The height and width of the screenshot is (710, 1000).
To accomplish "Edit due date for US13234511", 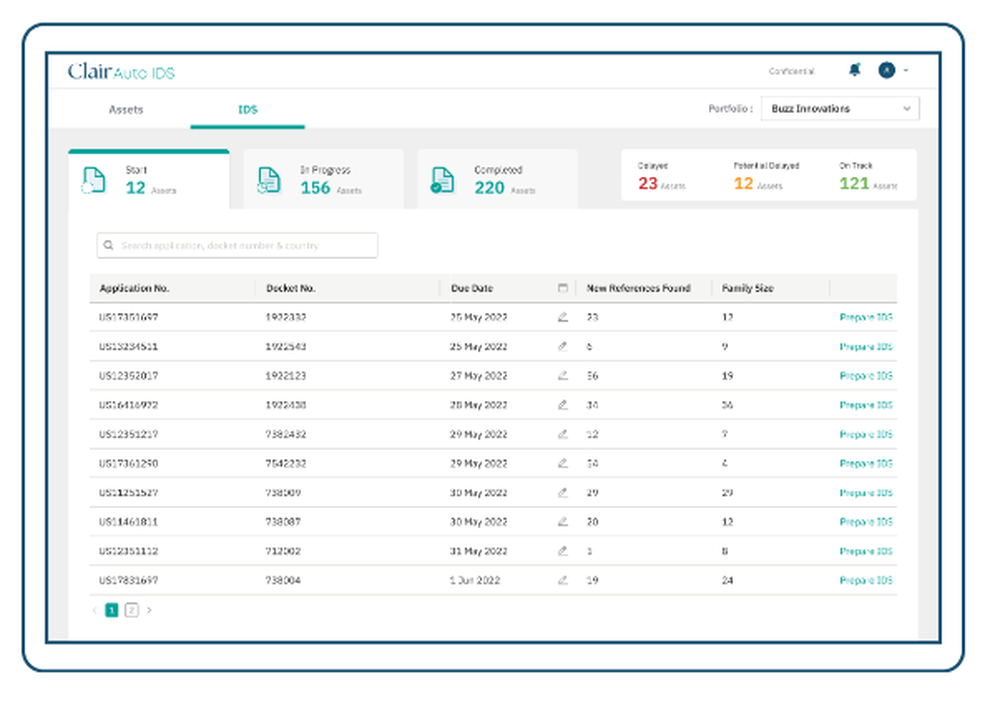I will click(562, 346).
